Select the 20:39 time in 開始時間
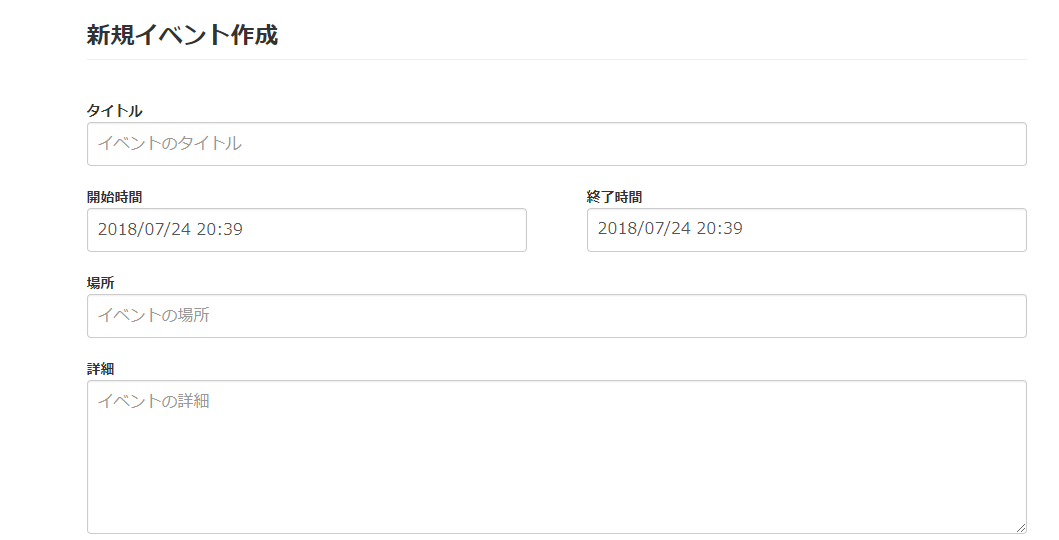 tap(220, 230)
